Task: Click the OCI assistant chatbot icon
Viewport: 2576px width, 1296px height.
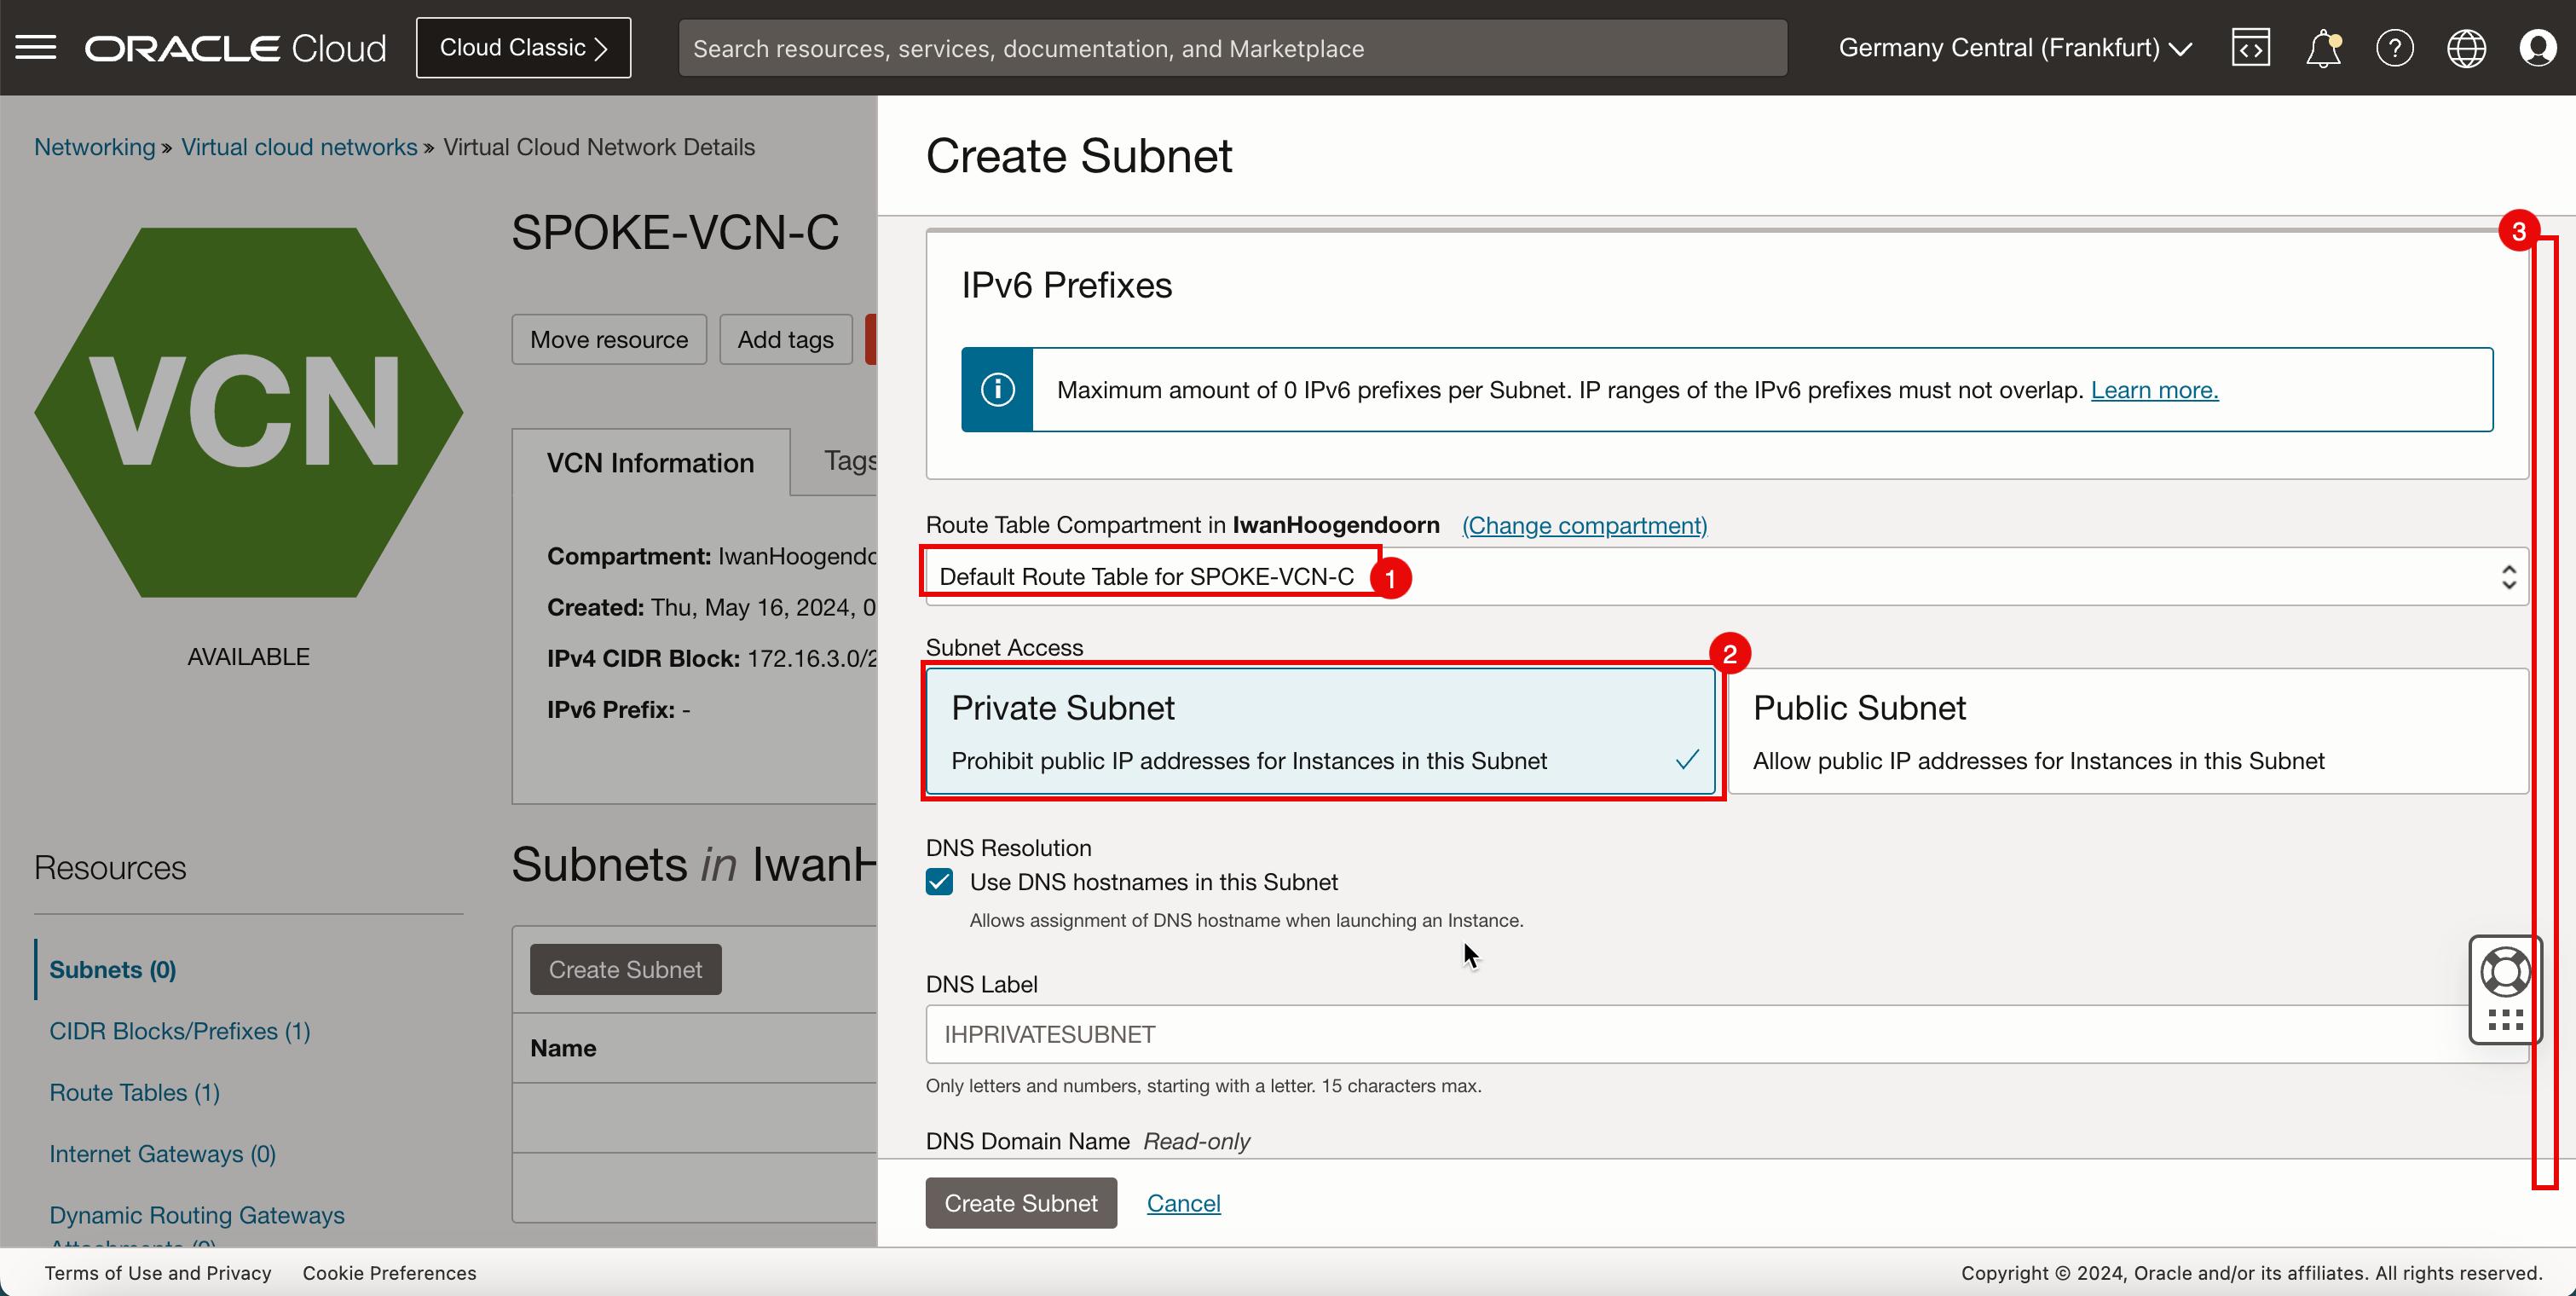Action: pos(2507,986)
